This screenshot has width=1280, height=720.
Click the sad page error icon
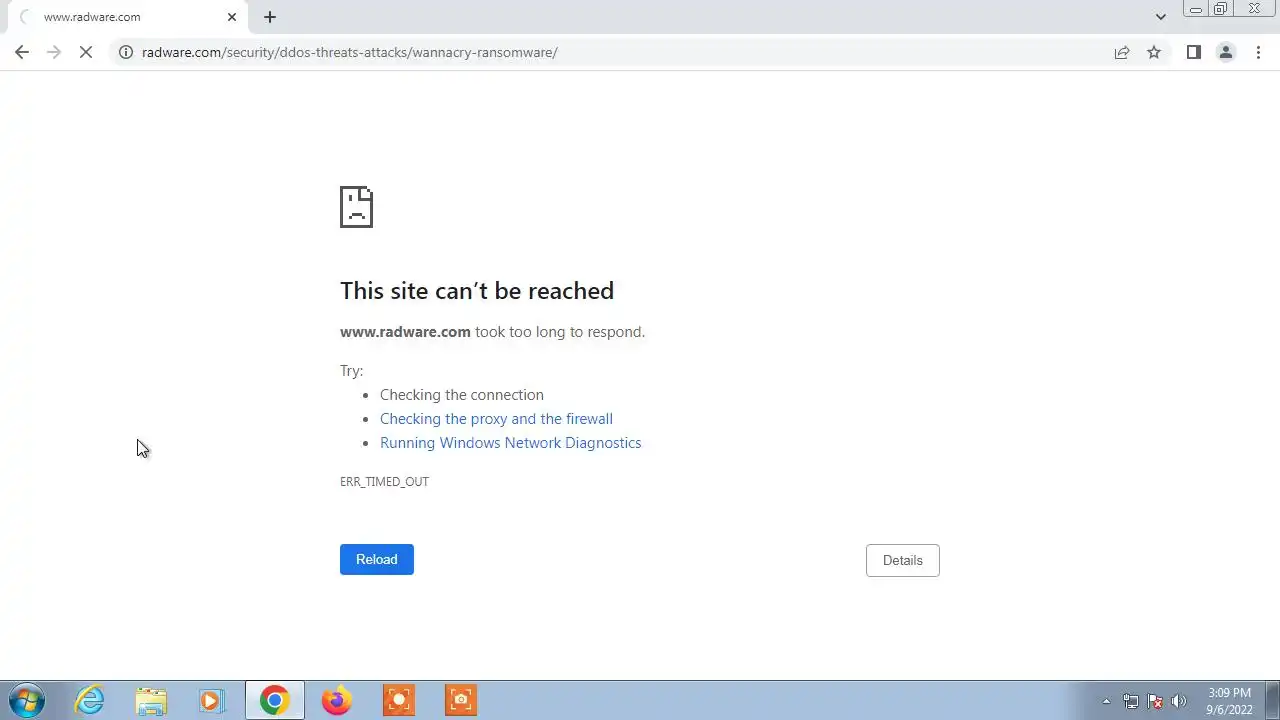click(x=356, y=207)
